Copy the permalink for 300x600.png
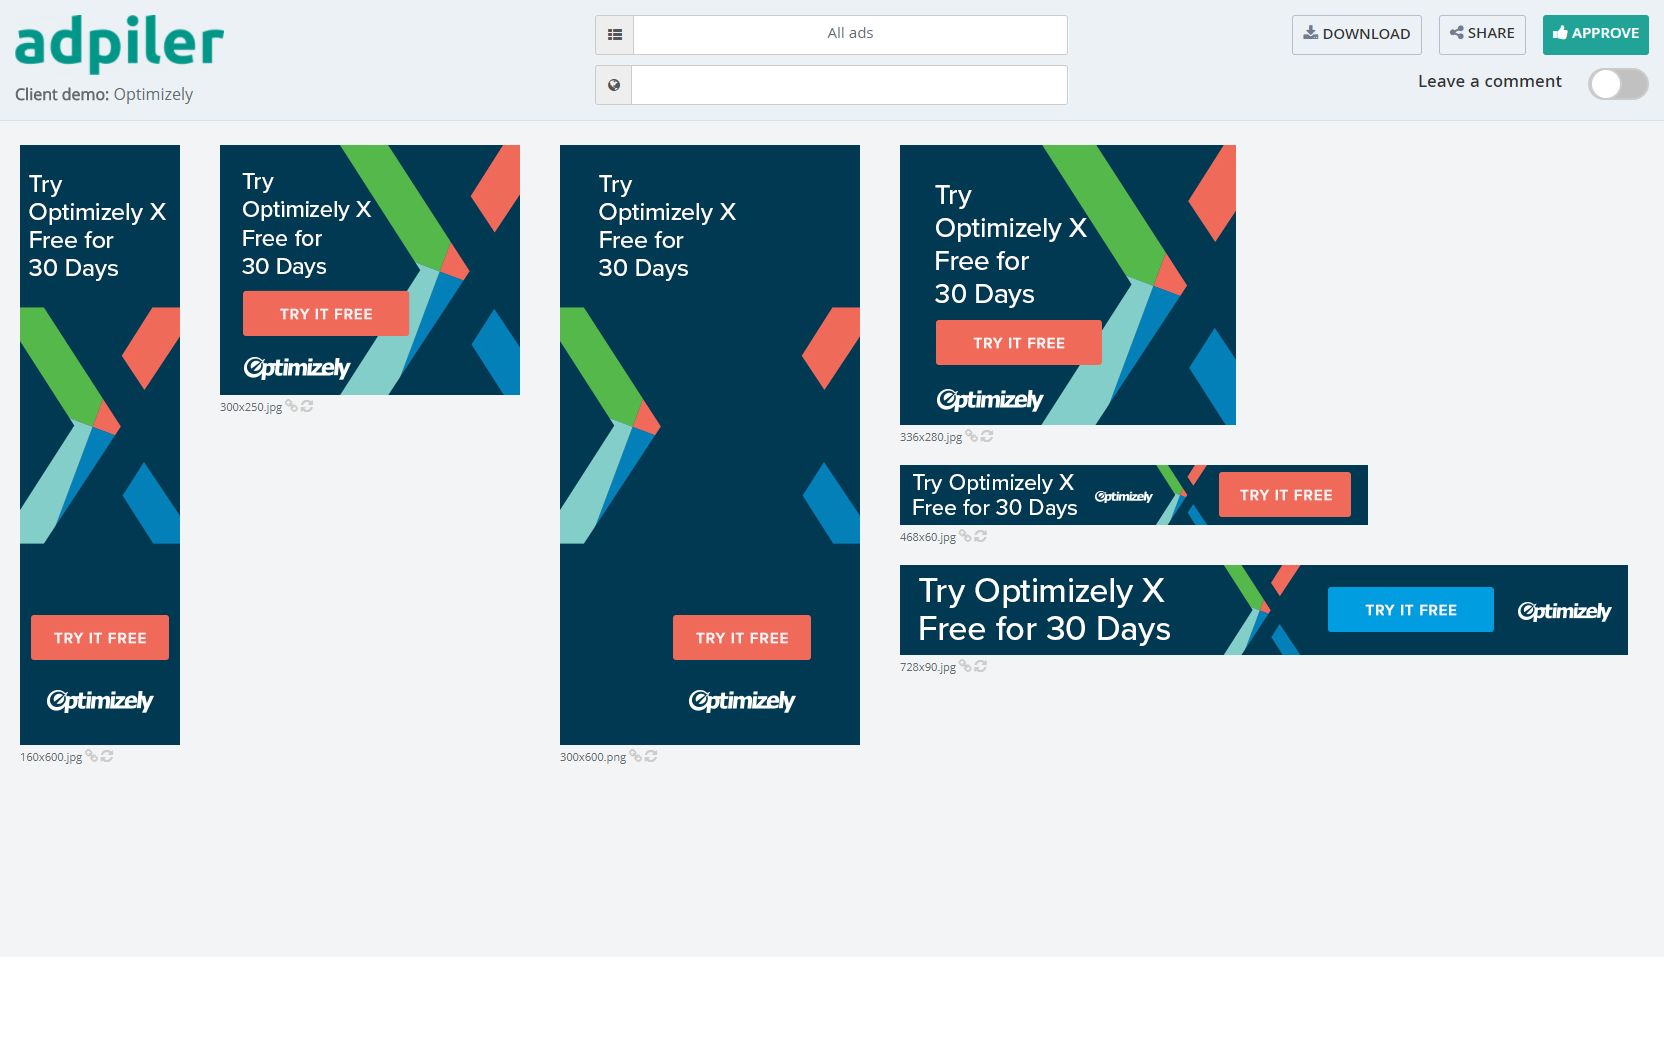Viewport: 1664px width, 1045px height. [x=635, y=757]
